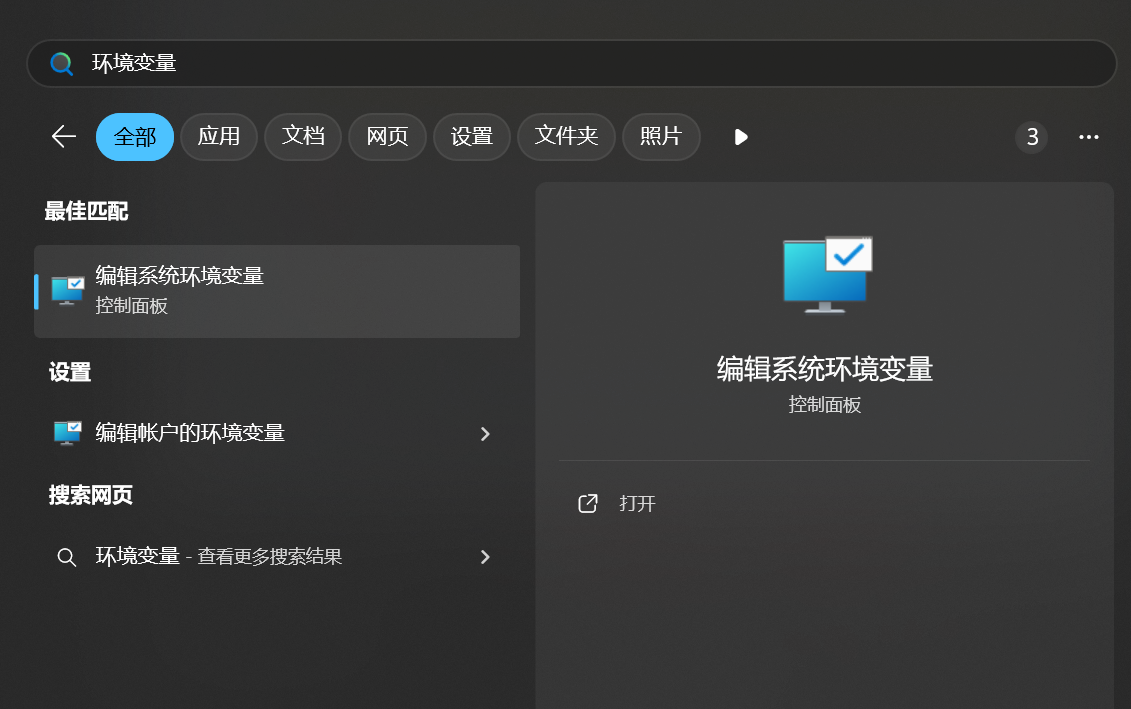Click the open-external icon next to 打开
1131x709 pixels.
588,503
